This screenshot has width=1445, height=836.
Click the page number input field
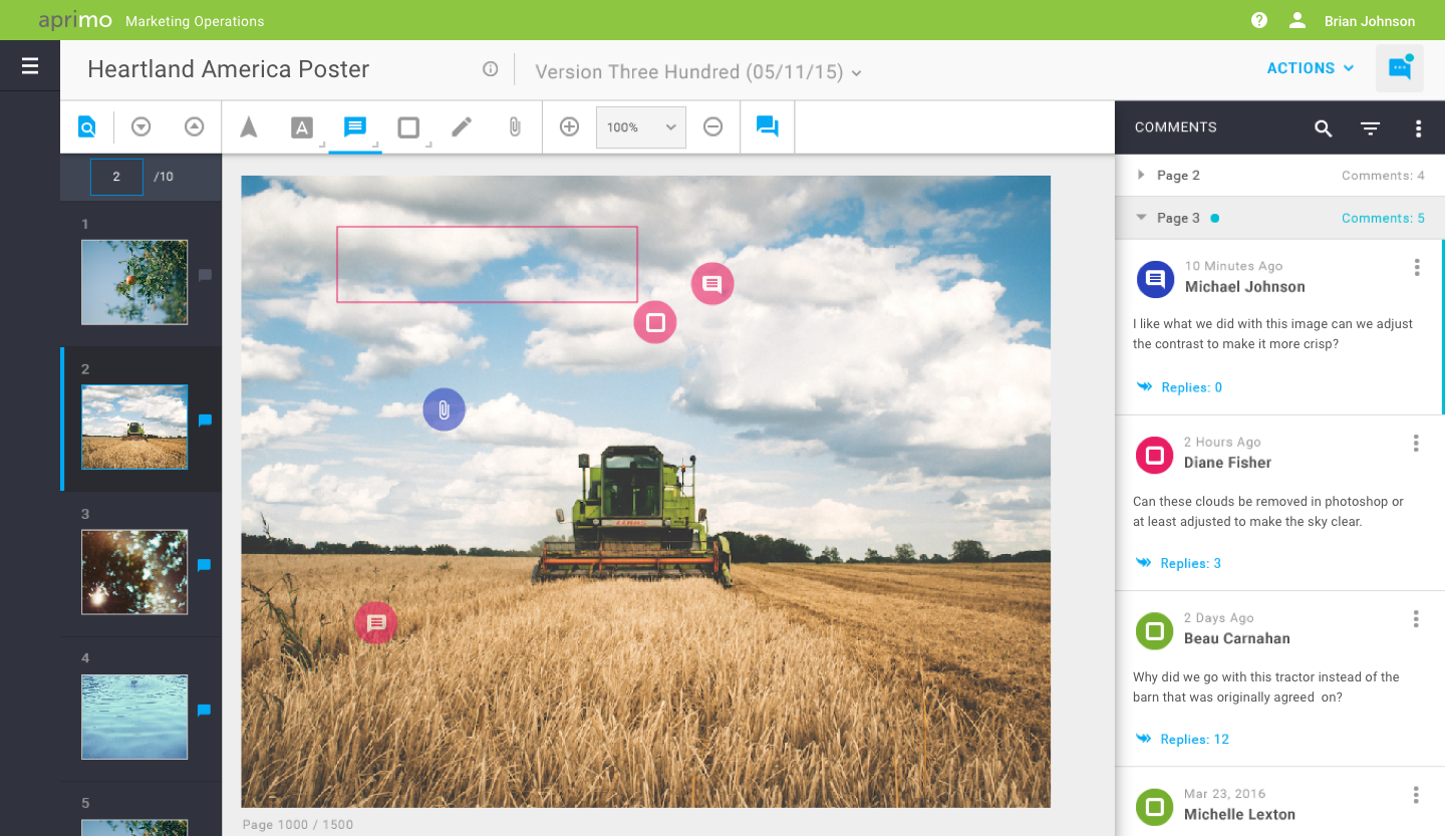(x=116, y=177)
